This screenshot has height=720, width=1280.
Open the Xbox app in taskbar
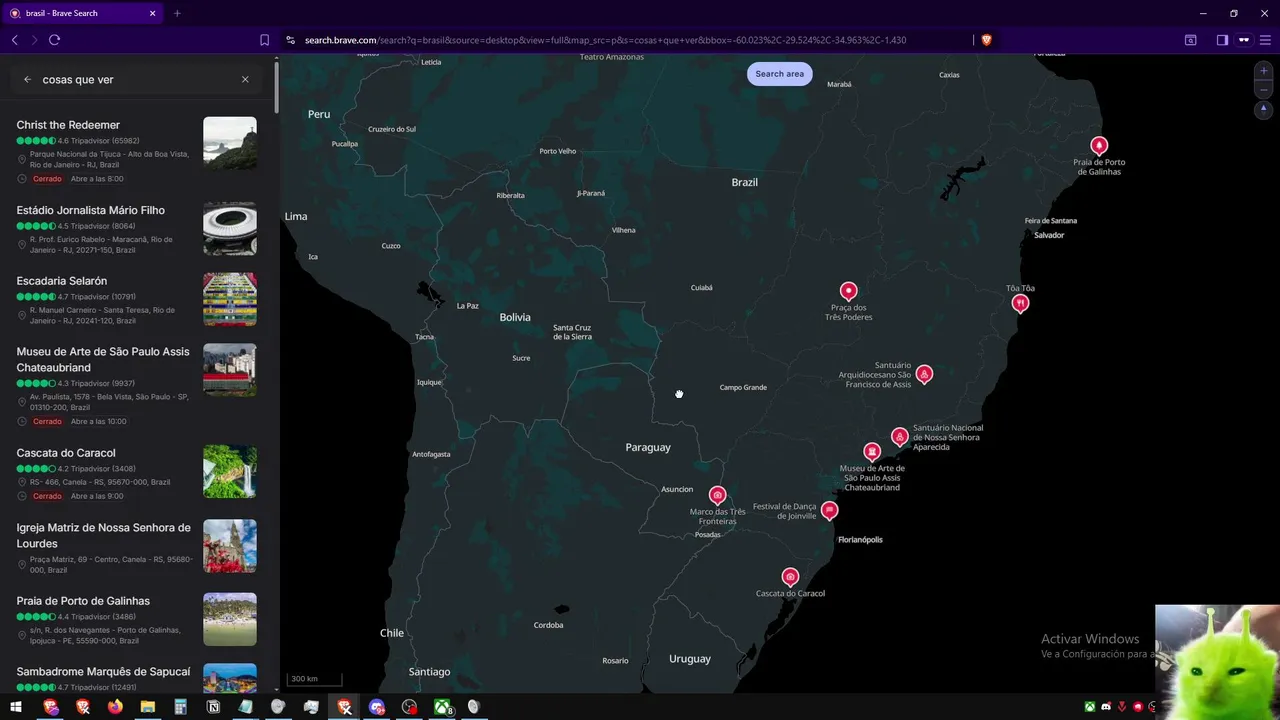coord(441,707)
